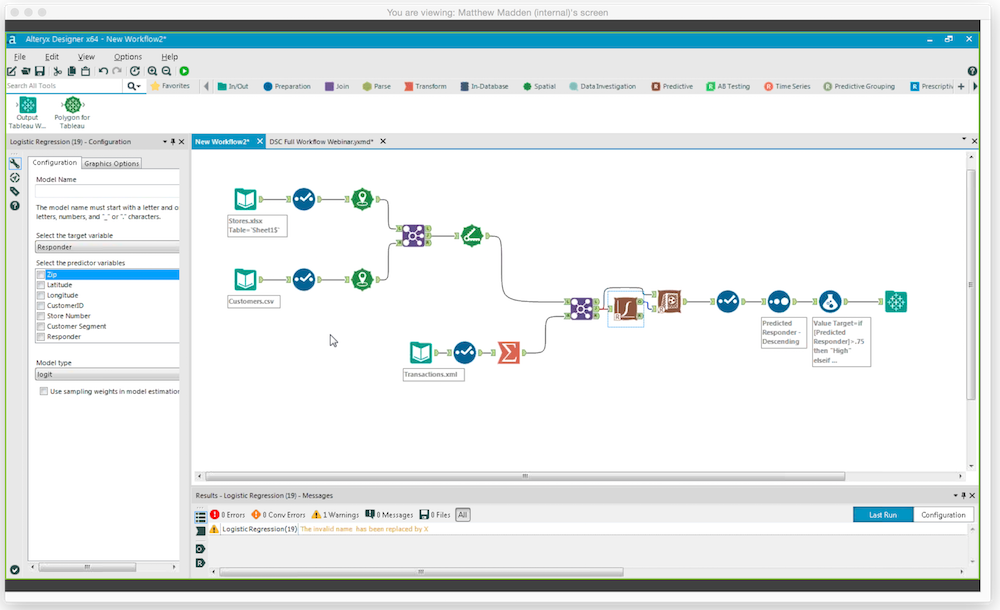
Task: Open the Annotation tag icon in config panel
Action: click(x=15, y=191)
